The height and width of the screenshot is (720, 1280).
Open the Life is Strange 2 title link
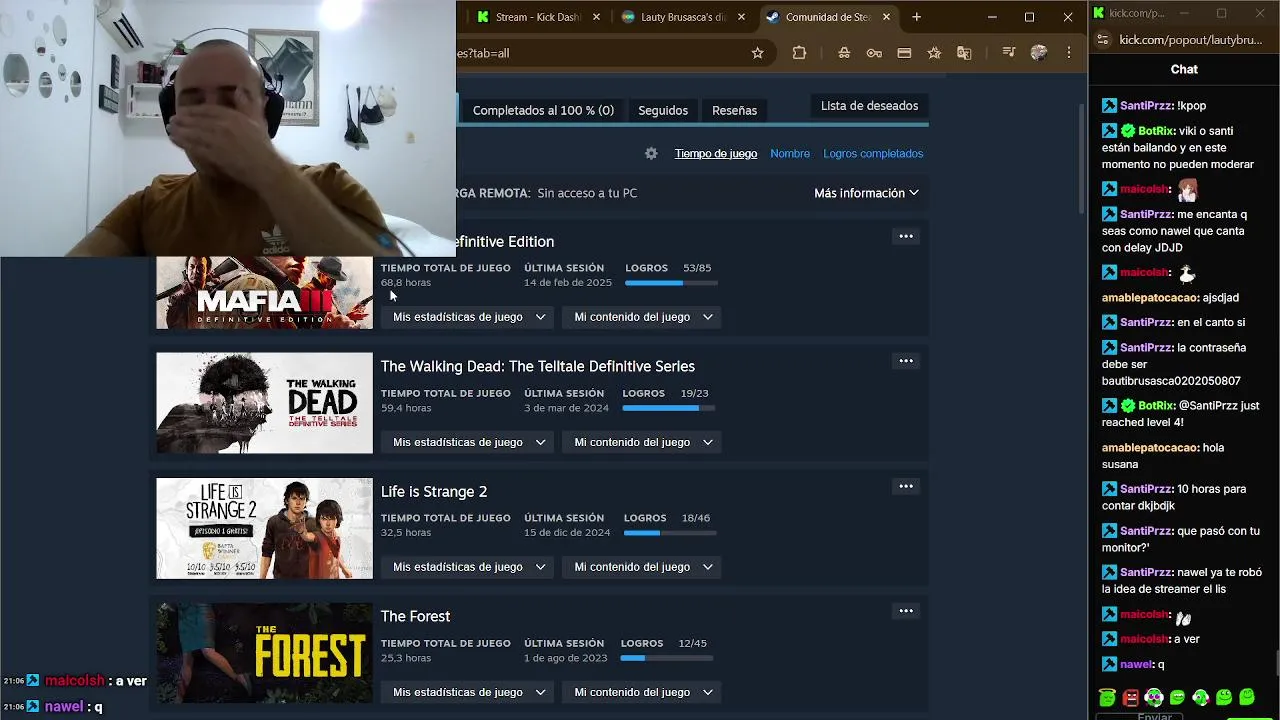[434, 491]
